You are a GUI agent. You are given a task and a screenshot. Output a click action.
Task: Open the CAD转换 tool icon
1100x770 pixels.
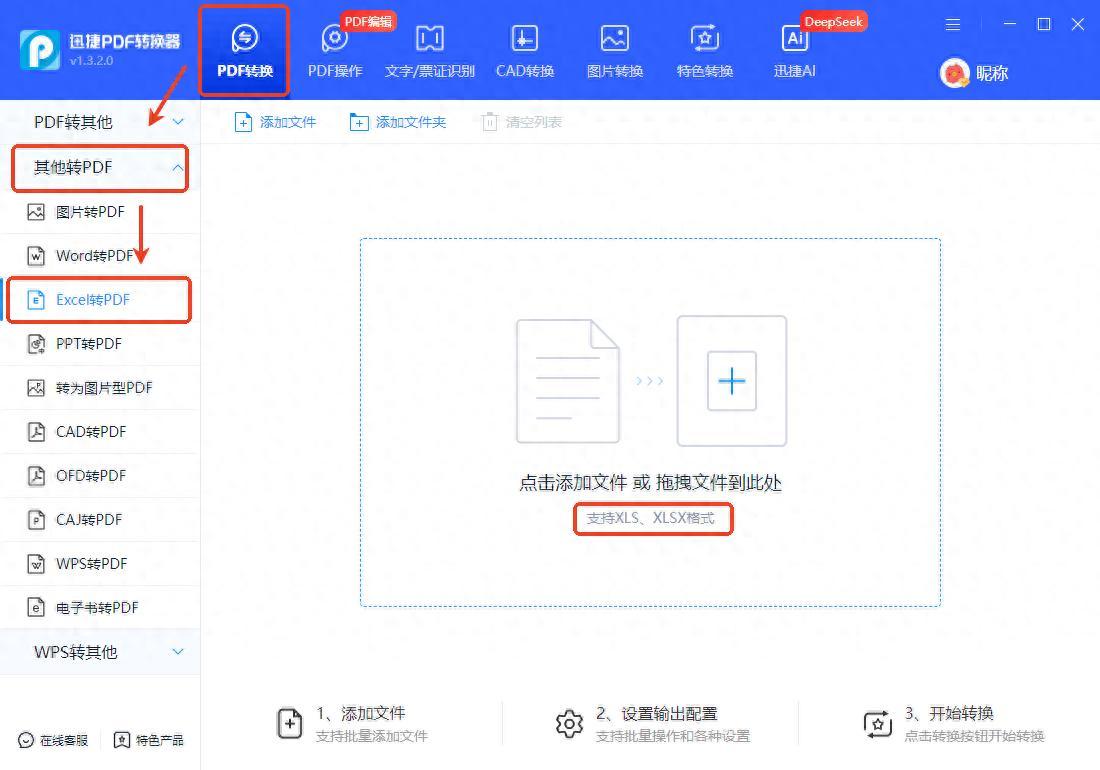(x=524, y=40)
